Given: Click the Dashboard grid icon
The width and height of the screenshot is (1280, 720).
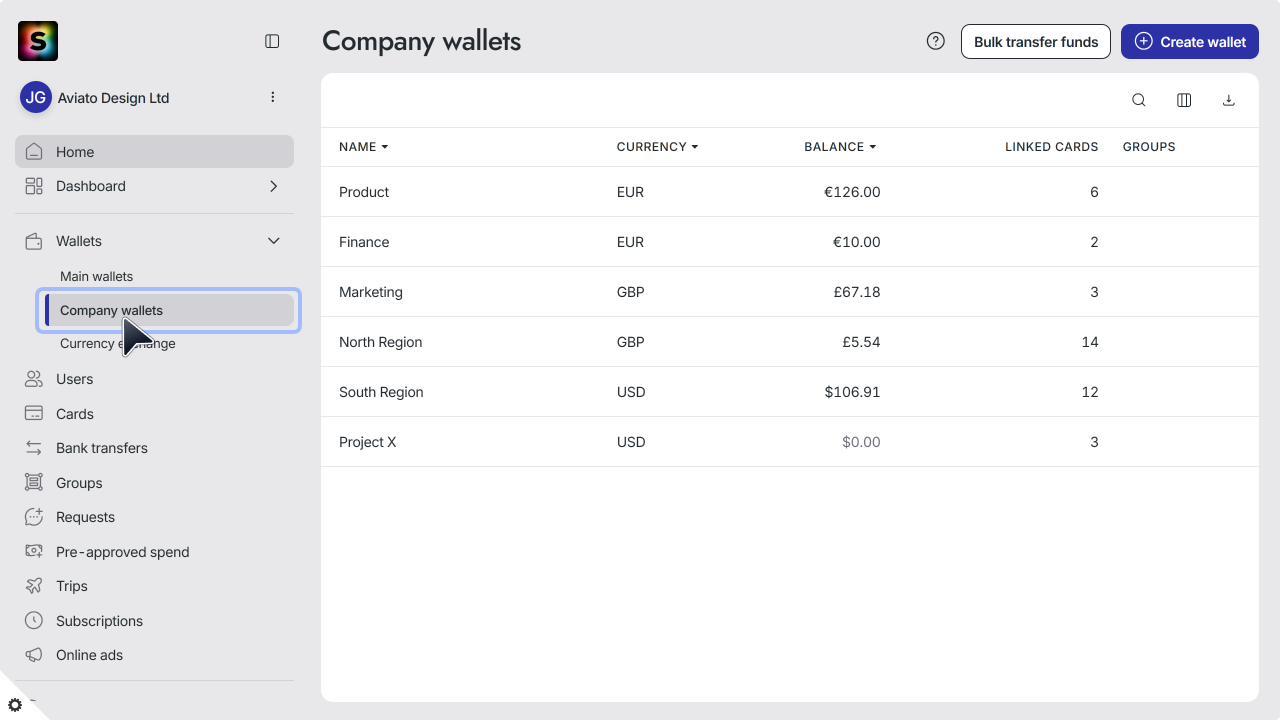Looking at the screenshot, I should point(34,186).
